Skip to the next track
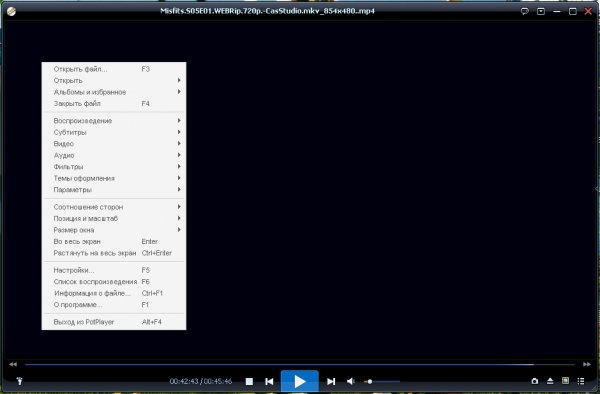Viewport: 600px width, 394px height. (x=331, y=381)
